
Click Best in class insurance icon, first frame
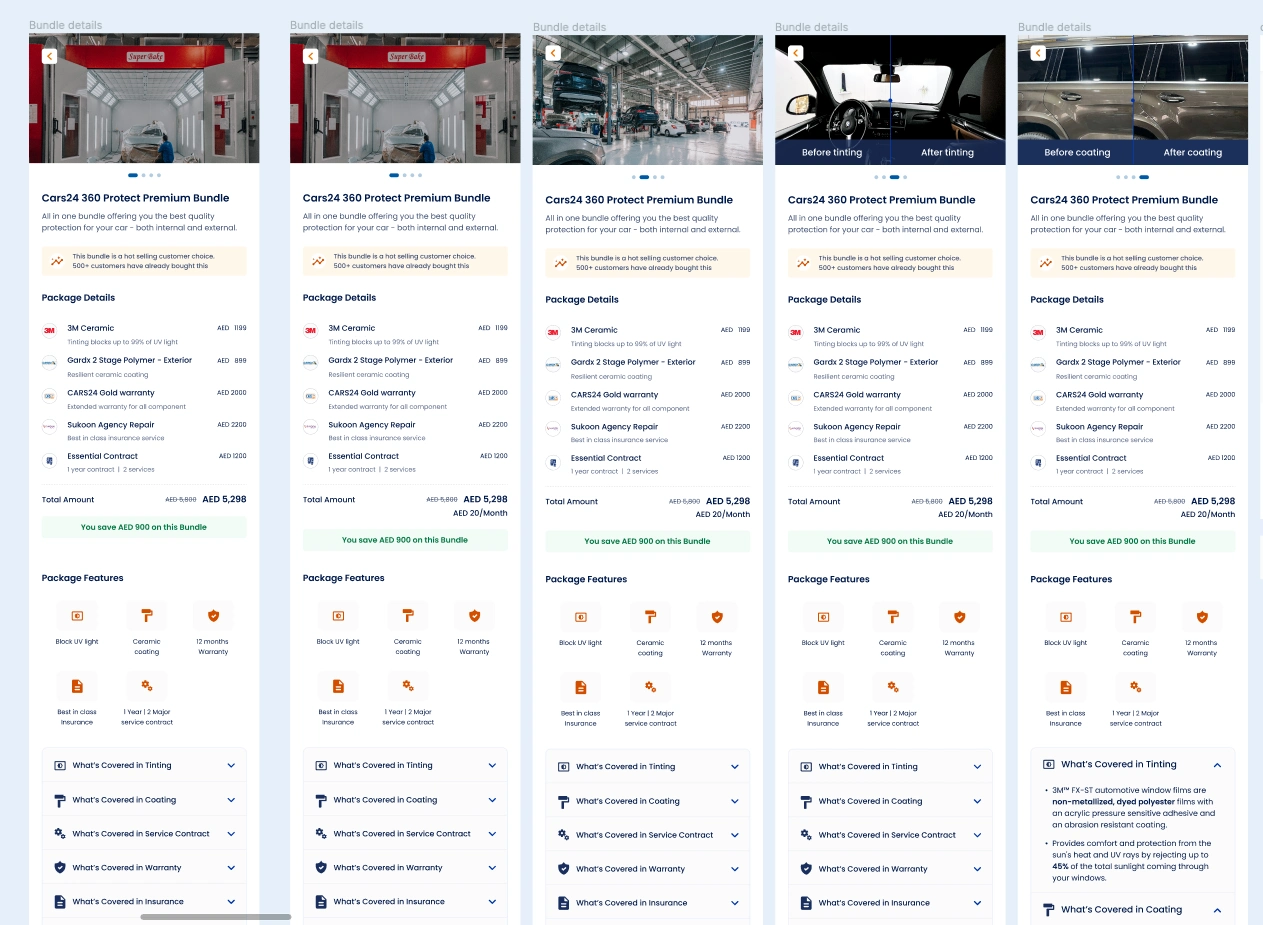(x=77, y=686)
